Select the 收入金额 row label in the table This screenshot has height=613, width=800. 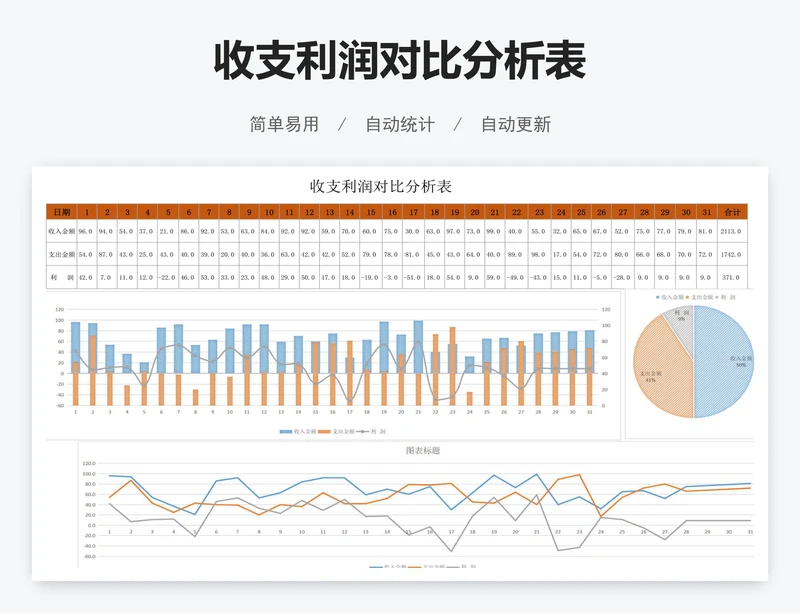(x=62, y=231)
